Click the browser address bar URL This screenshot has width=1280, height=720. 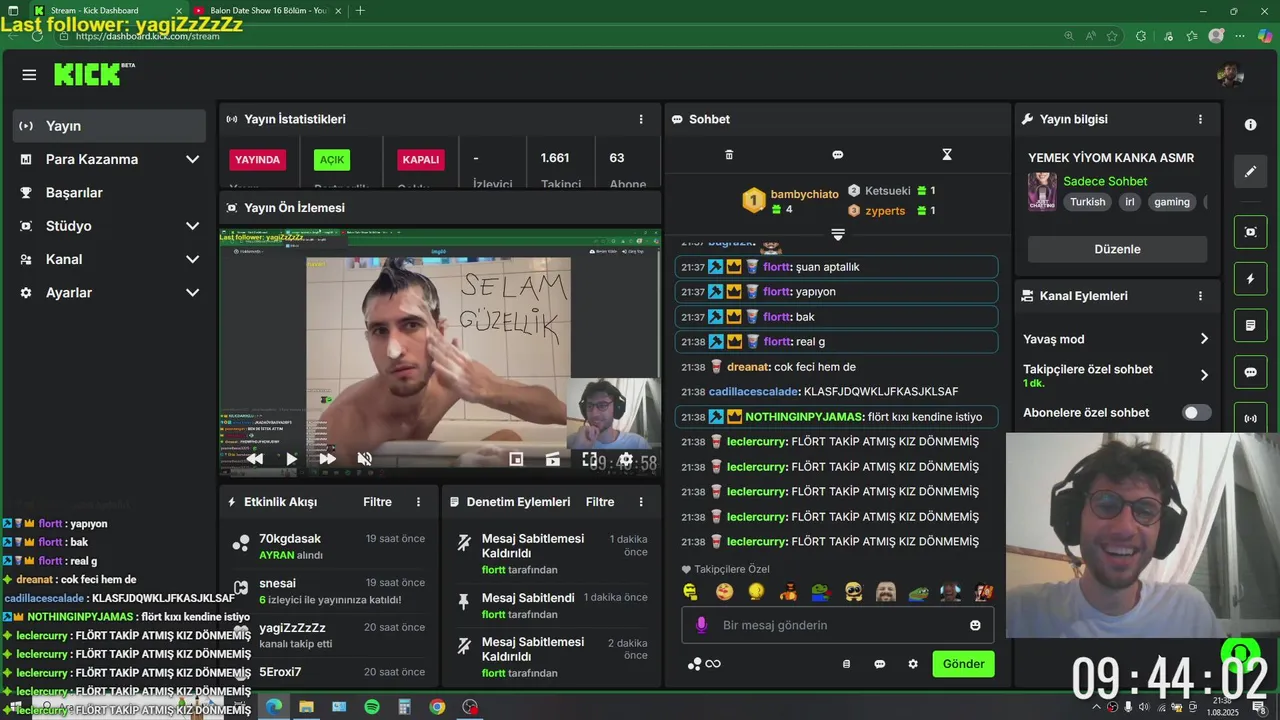(147, 36)
